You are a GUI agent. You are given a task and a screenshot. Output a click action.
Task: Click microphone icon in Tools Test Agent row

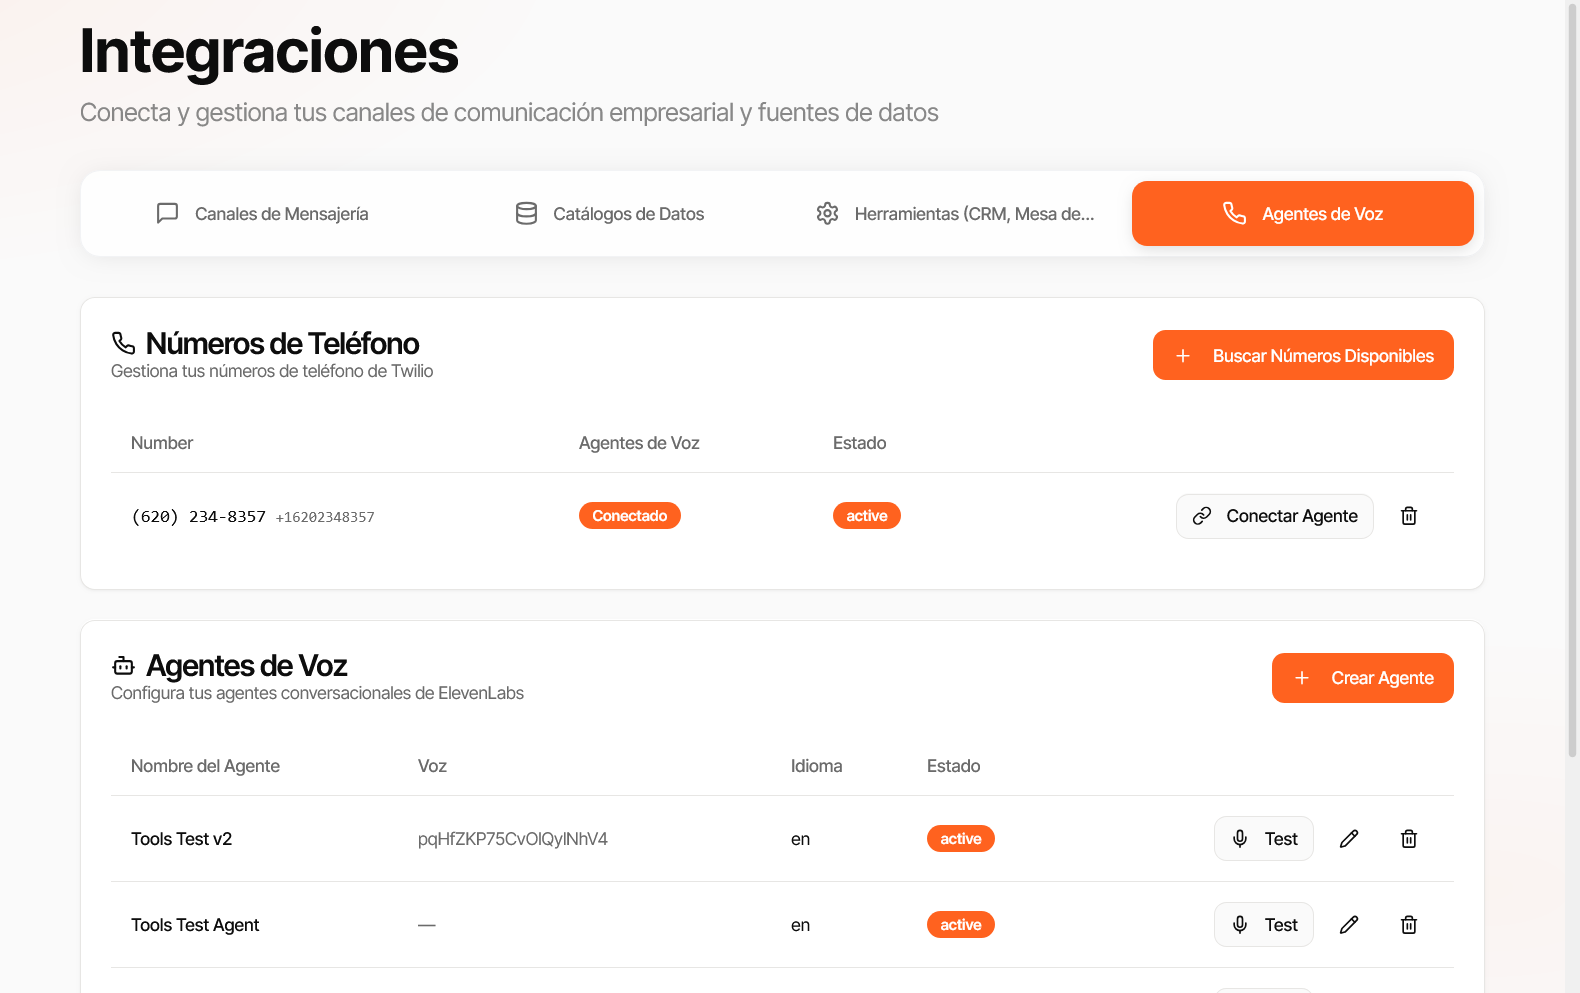tap(1240, 926)
